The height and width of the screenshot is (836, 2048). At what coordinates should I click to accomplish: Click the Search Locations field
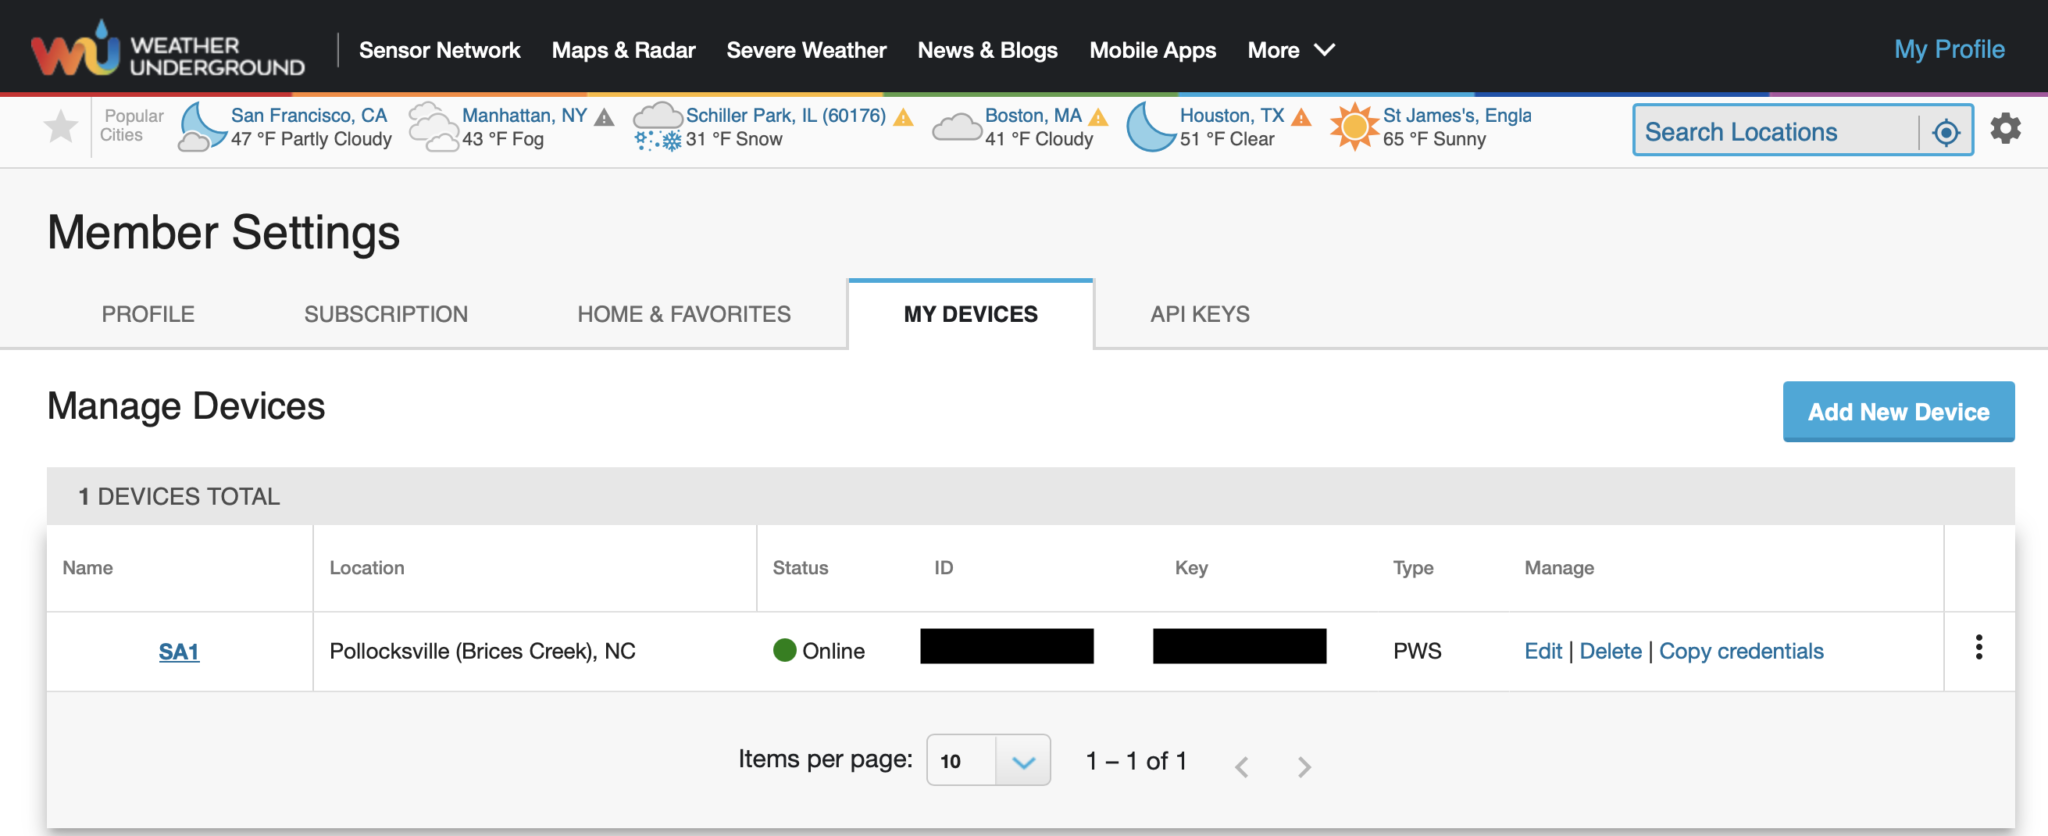(x=1775, y=132)
